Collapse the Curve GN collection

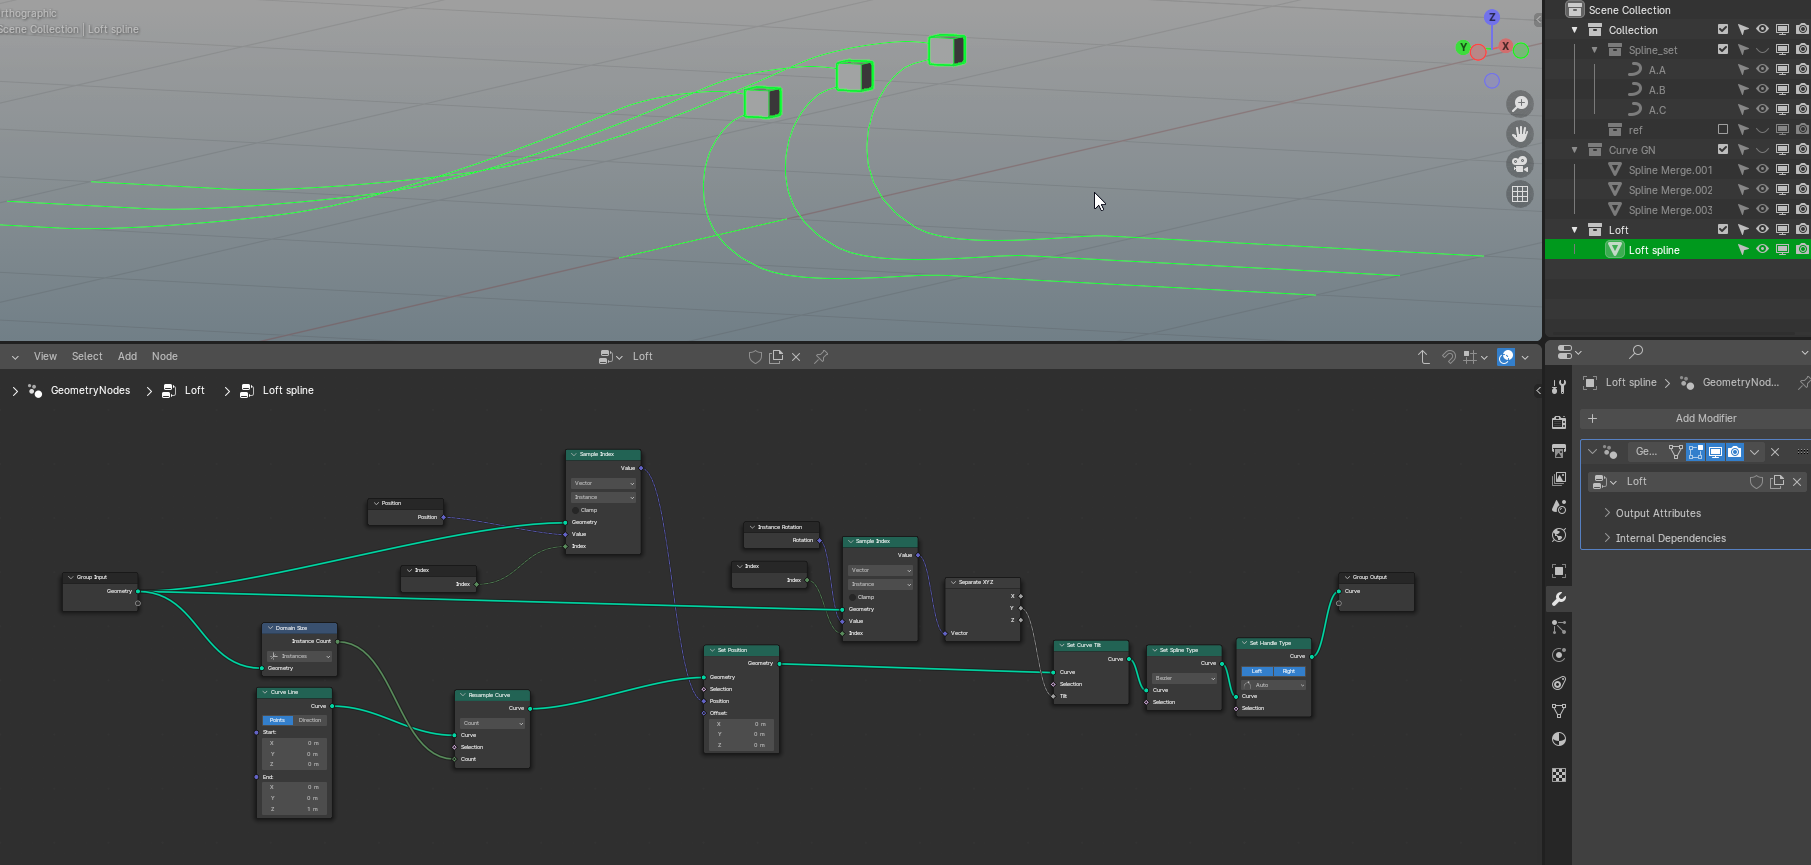(1575, 150)
